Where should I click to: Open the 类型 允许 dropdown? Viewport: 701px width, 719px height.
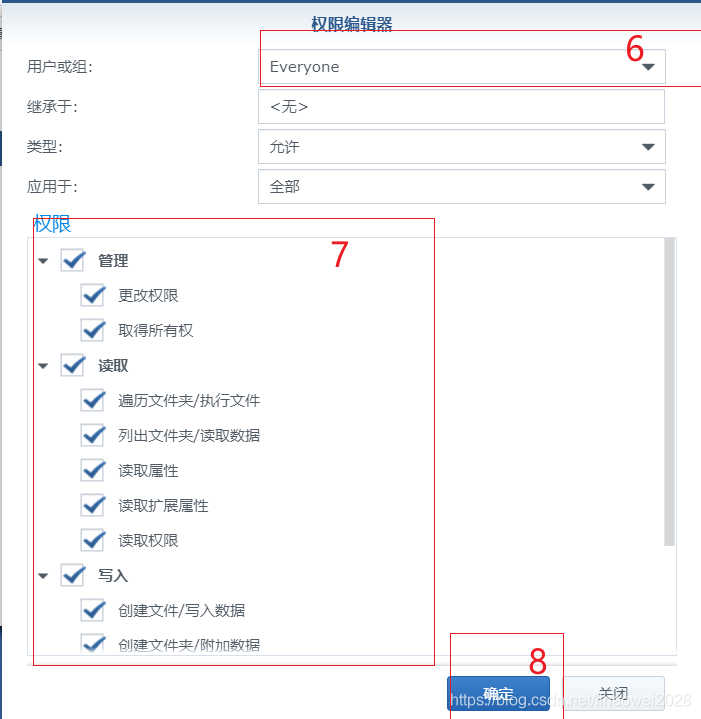click(462, 147)
